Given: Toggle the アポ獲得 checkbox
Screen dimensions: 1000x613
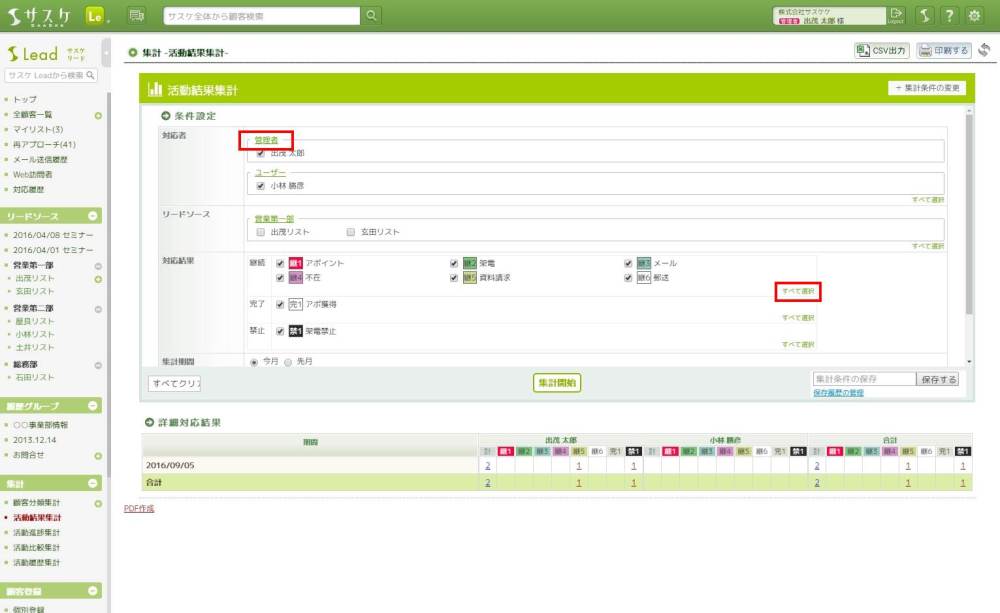Looking at the screenshot, I should [280, 304].
